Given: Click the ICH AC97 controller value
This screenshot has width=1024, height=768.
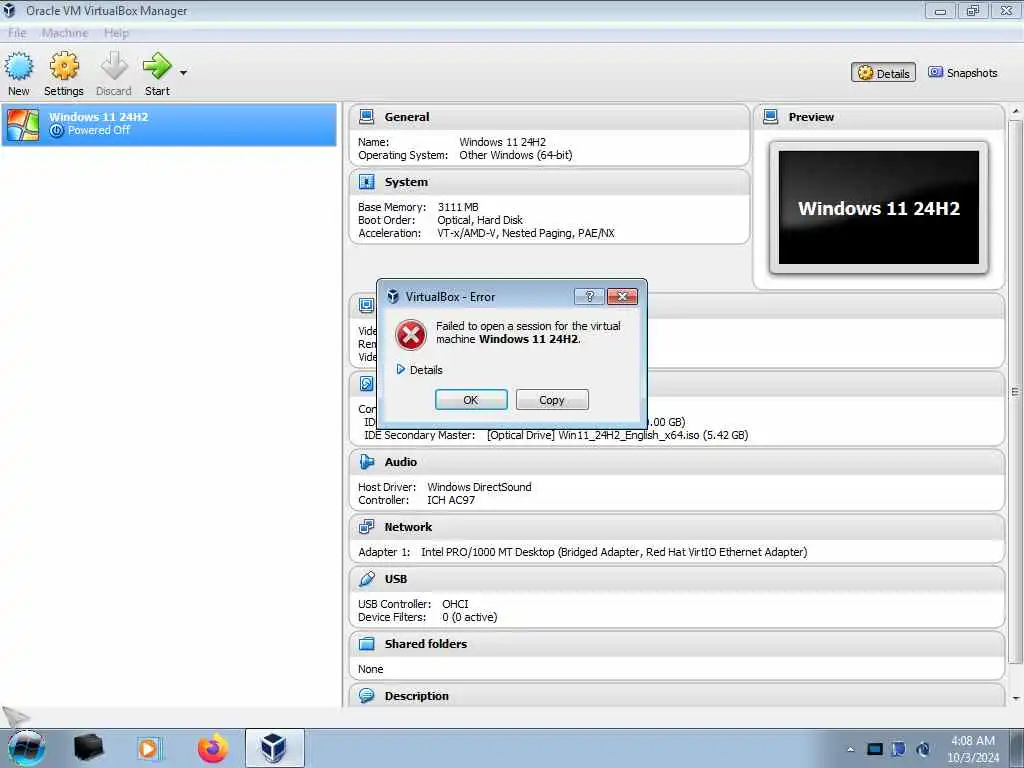Looking at the screenshot, I should [x=451, y=500].
